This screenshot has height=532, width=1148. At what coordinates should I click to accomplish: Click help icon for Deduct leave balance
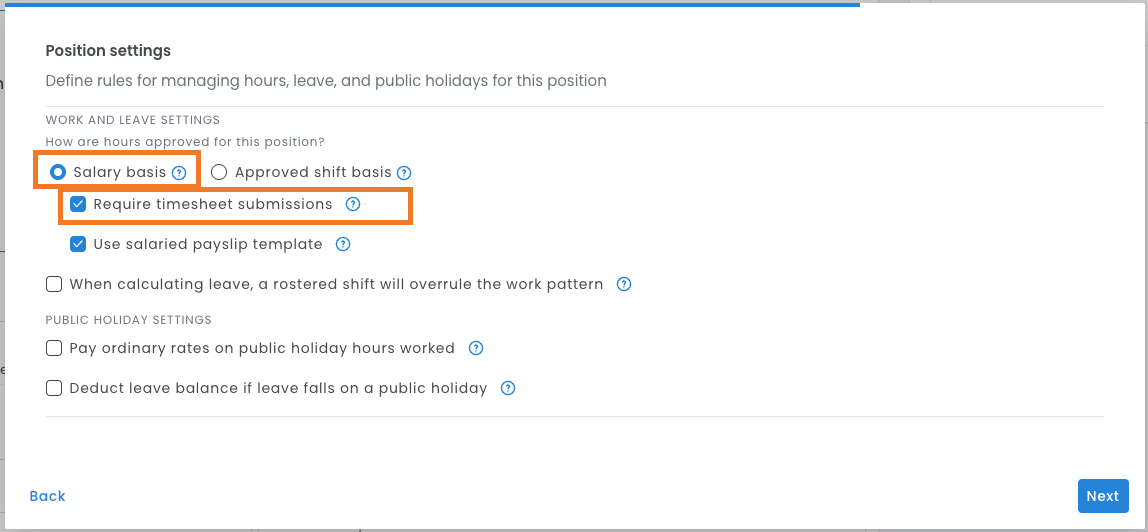[508, 388]
